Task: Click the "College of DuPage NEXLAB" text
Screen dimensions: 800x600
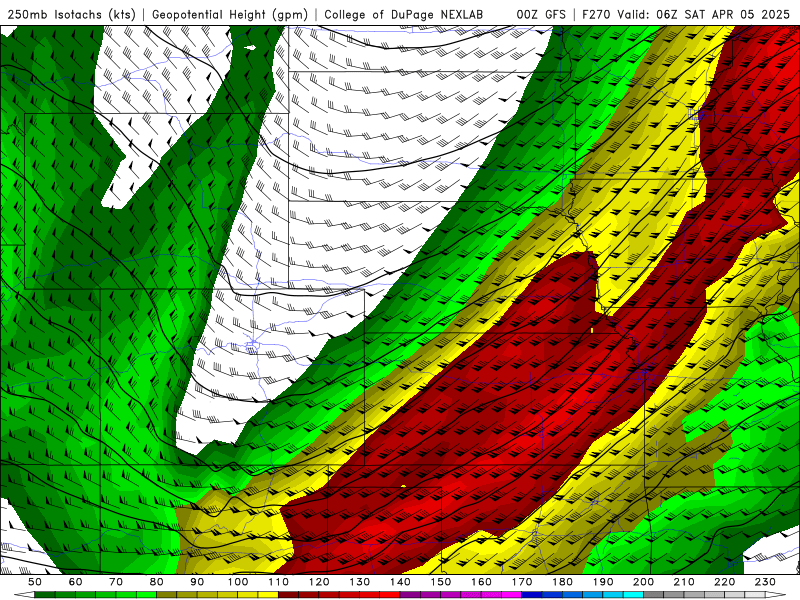Action: tap(404, 15)
